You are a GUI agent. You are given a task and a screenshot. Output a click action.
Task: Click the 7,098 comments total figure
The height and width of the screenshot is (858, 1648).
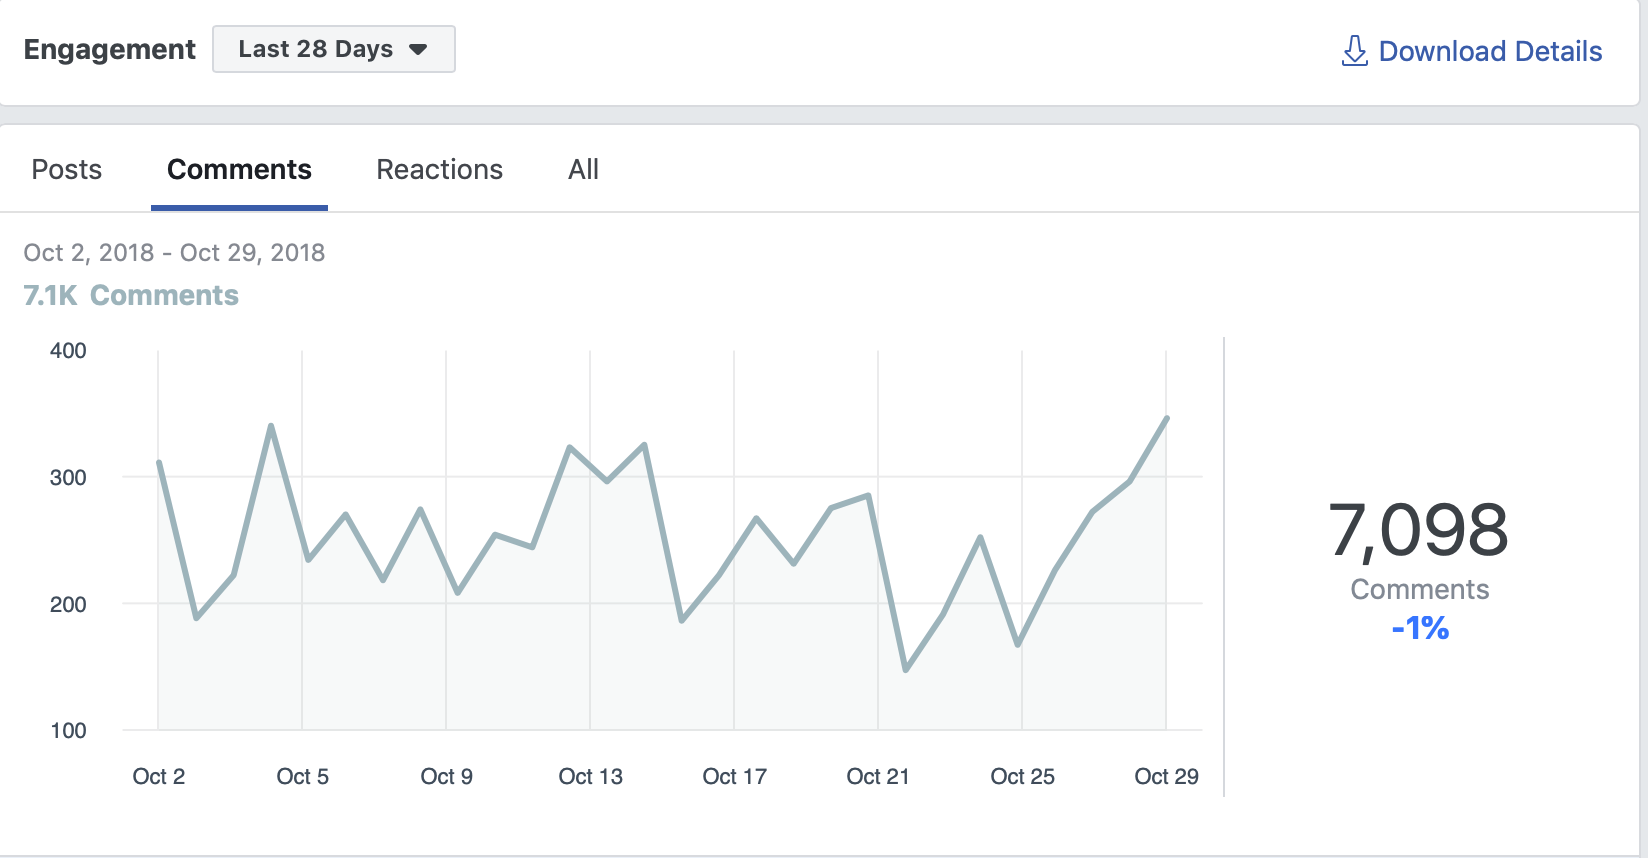click(x=1418, y=530)
